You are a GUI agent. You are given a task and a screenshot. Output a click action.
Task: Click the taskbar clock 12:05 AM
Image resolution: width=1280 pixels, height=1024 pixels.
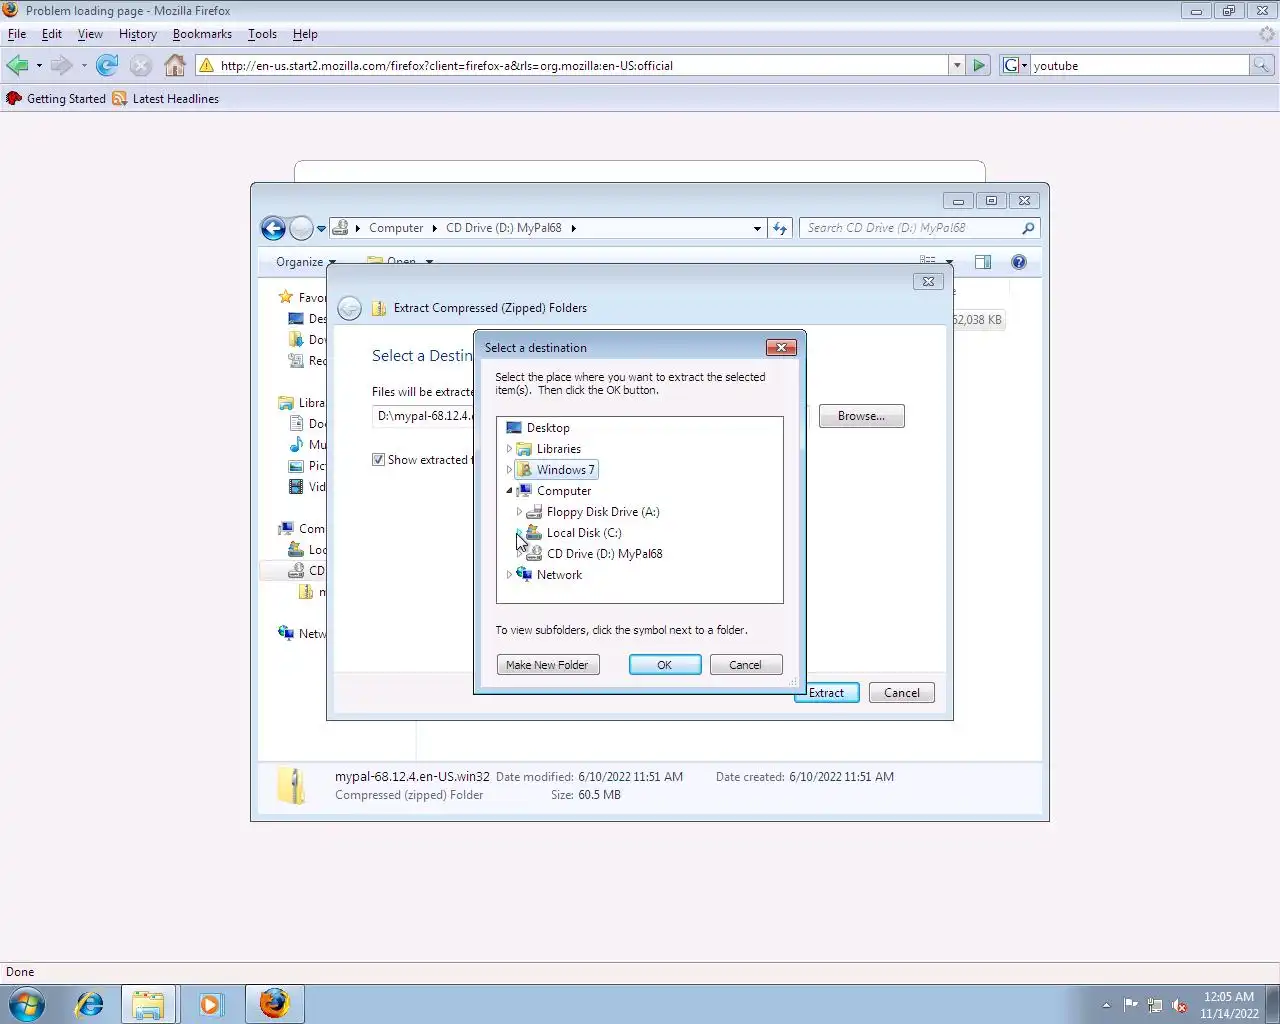[1229, 997]
